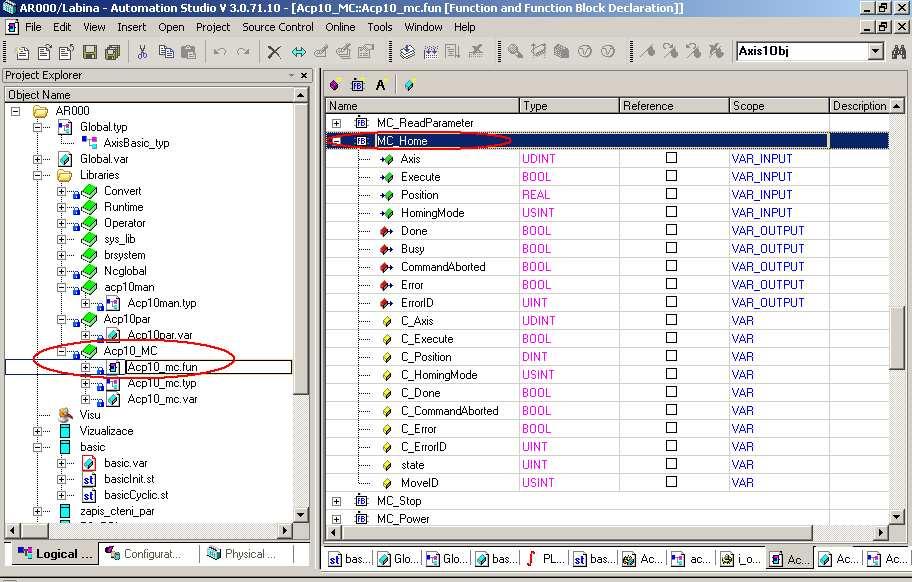
Task: Click the Libraries folder icon
Action: 65,175
